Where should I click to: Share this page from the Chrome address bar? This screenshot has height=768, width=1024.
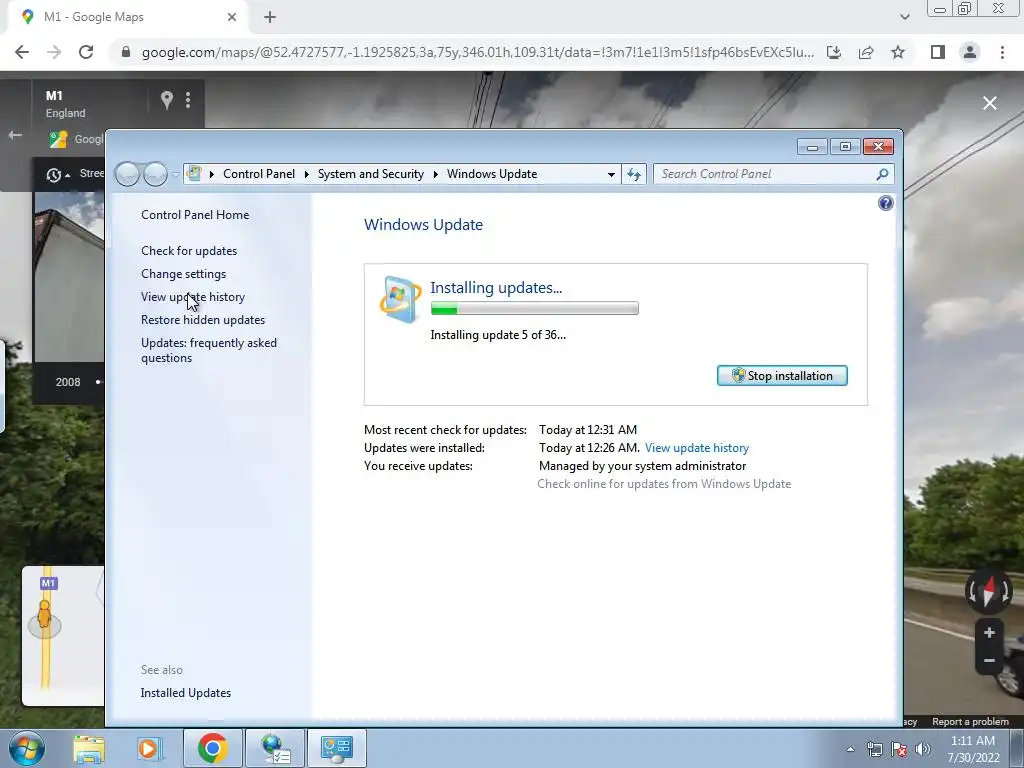(x=866, y=52)
